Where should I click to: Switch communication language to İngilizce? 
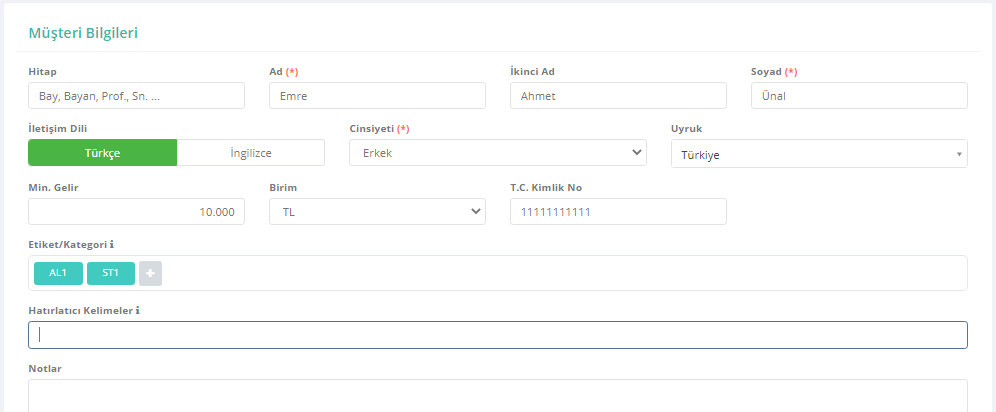251,153
